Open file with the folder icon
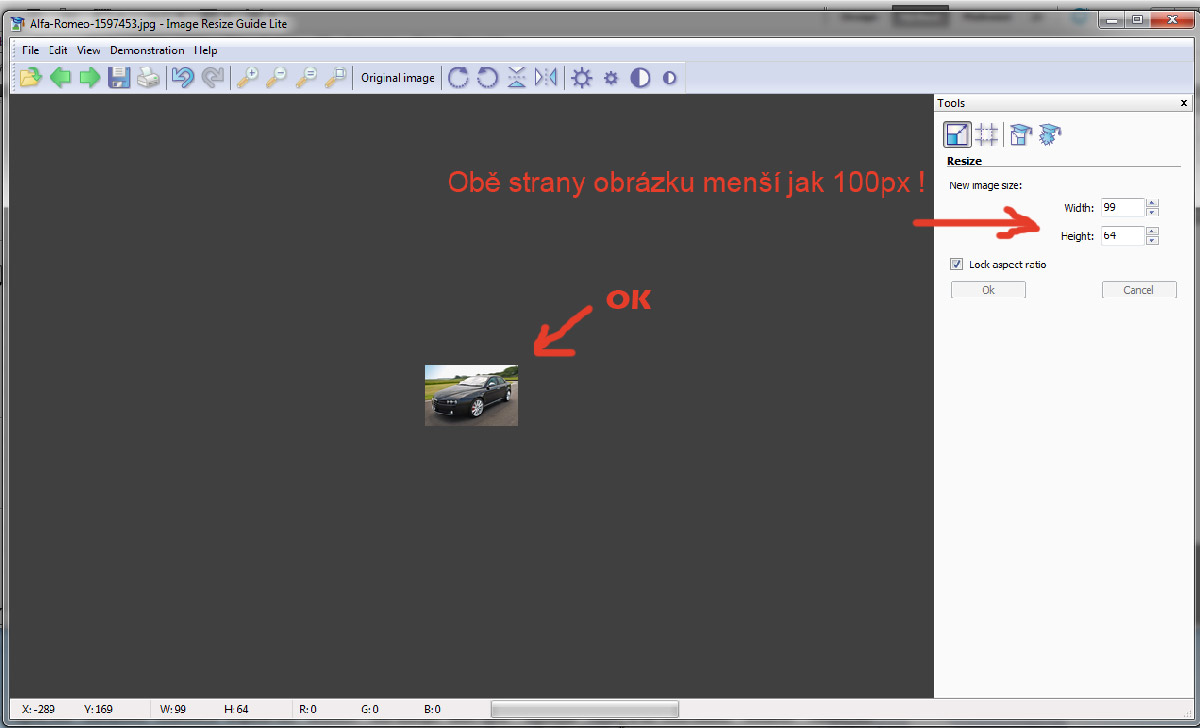 [31, 77]
